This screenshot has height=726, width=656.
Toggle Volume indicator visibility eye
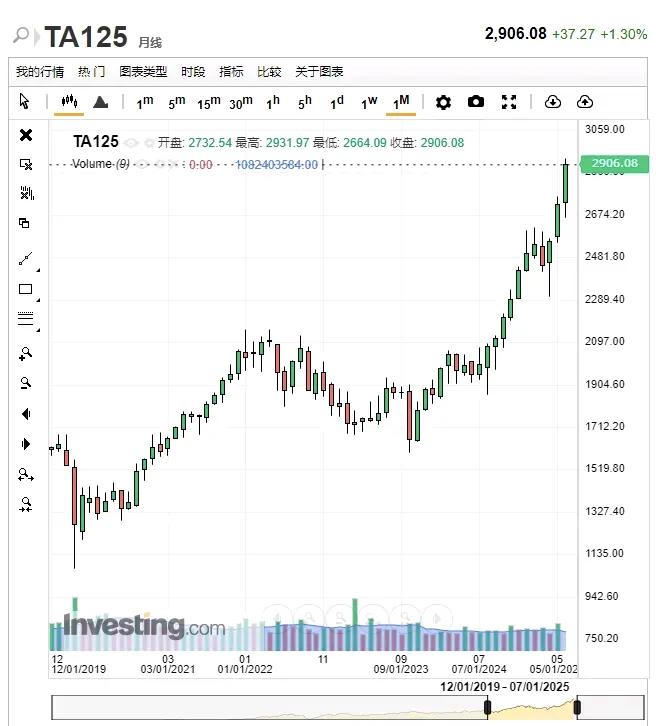coord(143,164)
